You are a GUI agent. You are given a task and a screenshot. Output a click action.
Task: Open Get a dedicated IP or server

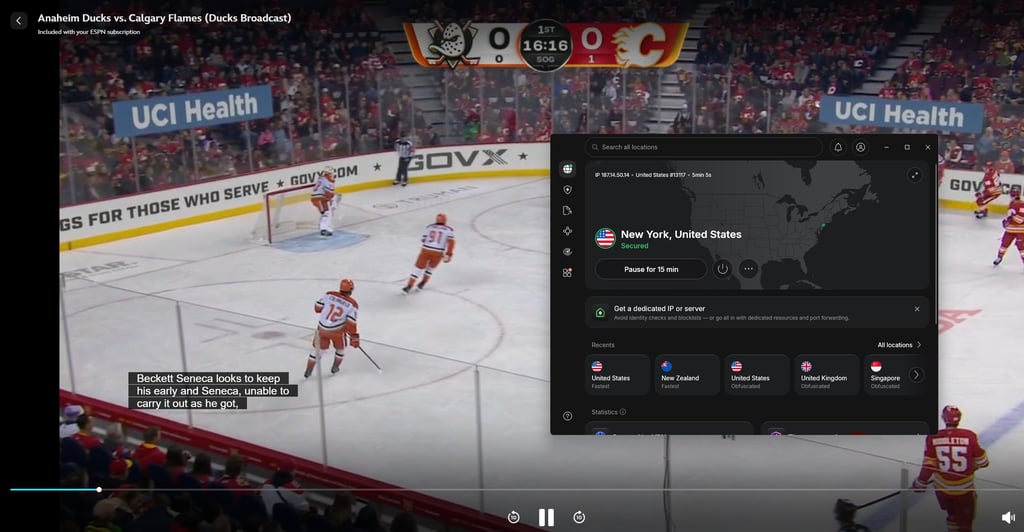point(757,313)
